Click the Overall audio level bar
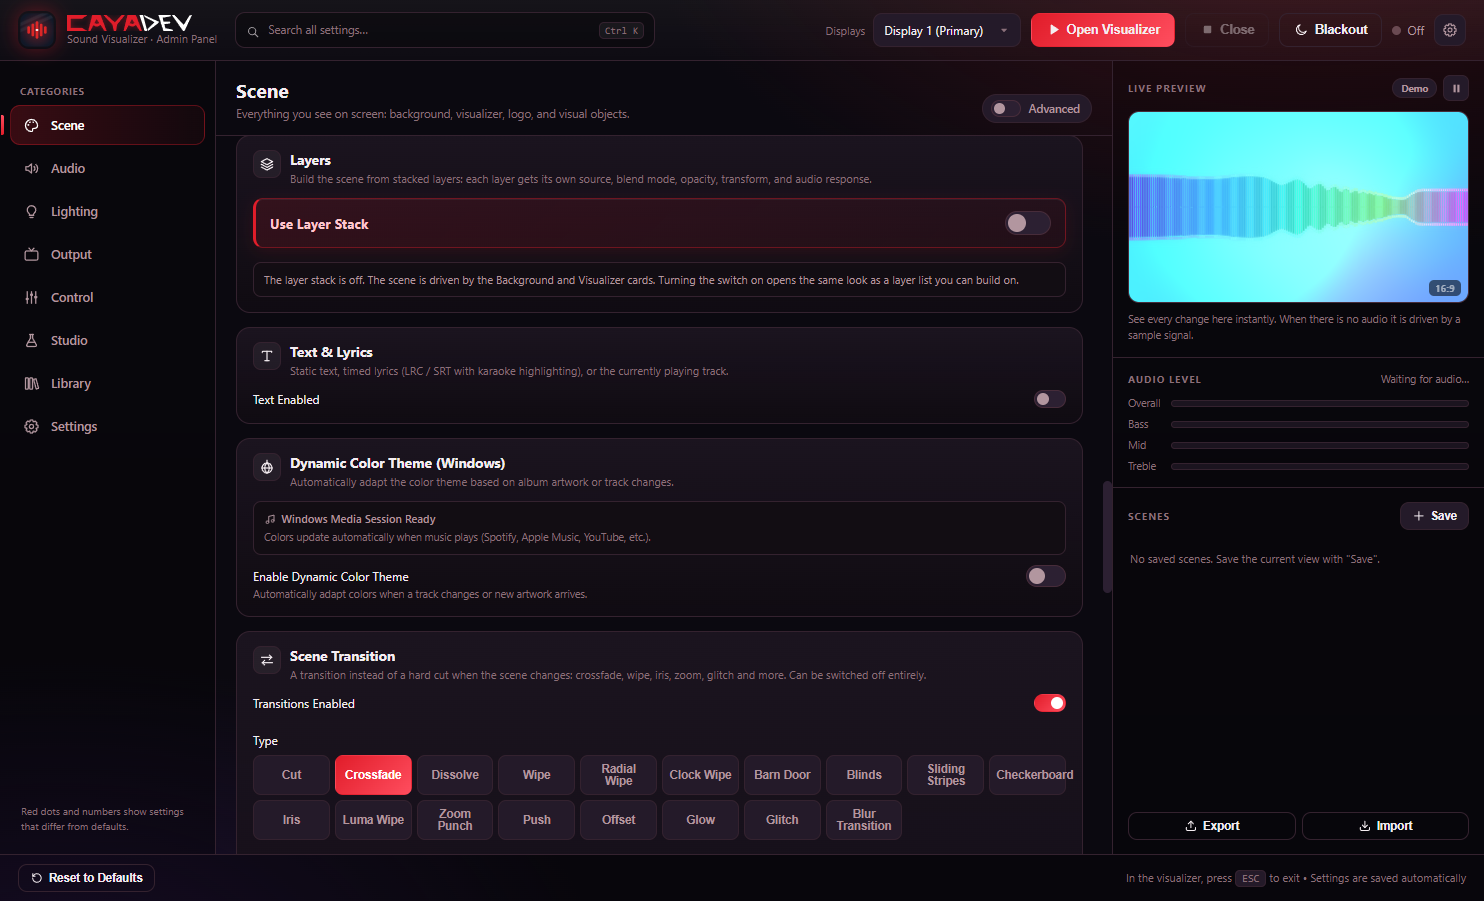The image size is (1484, 901). 1320,404
